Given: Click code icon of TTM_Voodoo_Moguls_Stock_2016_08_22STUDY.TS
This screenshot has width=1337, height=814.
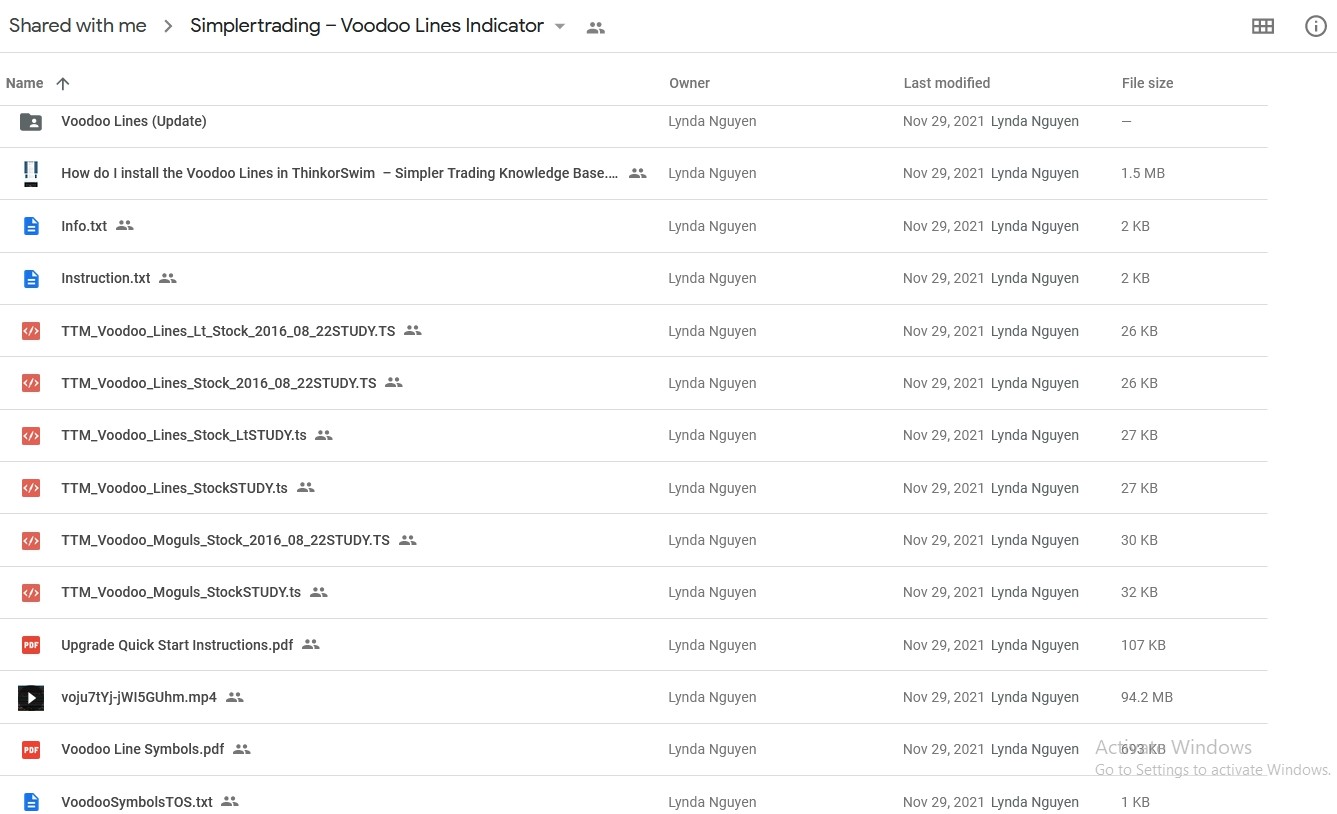Looking at the screenshot, I should 31,540.
